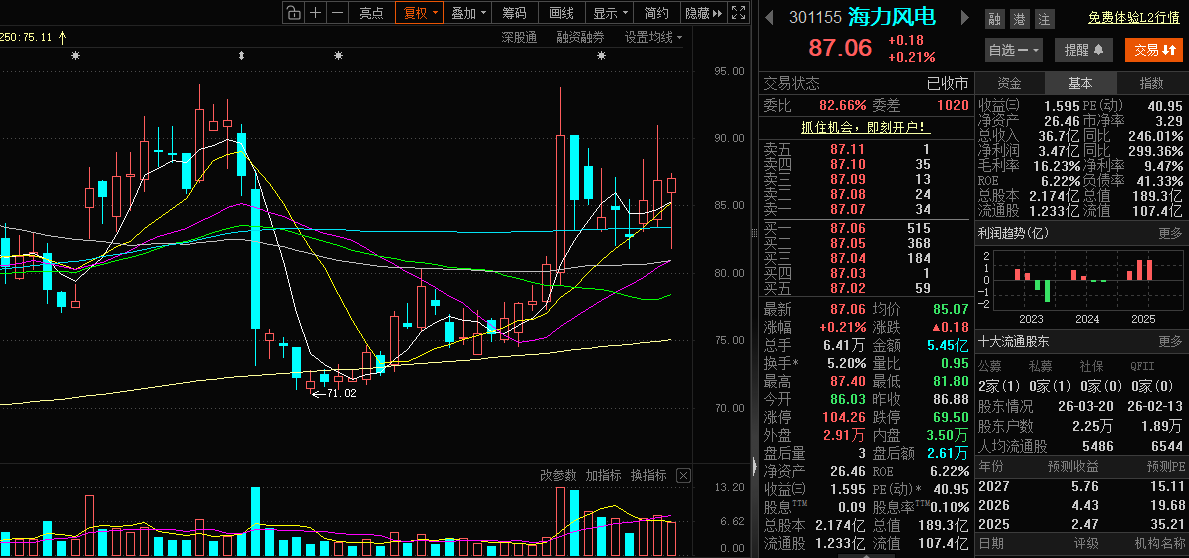This screenshot has width=1189, height=558.
Task: Click 卖一 price 87.07
Action: pyautogui.click(x=848, y=208)
